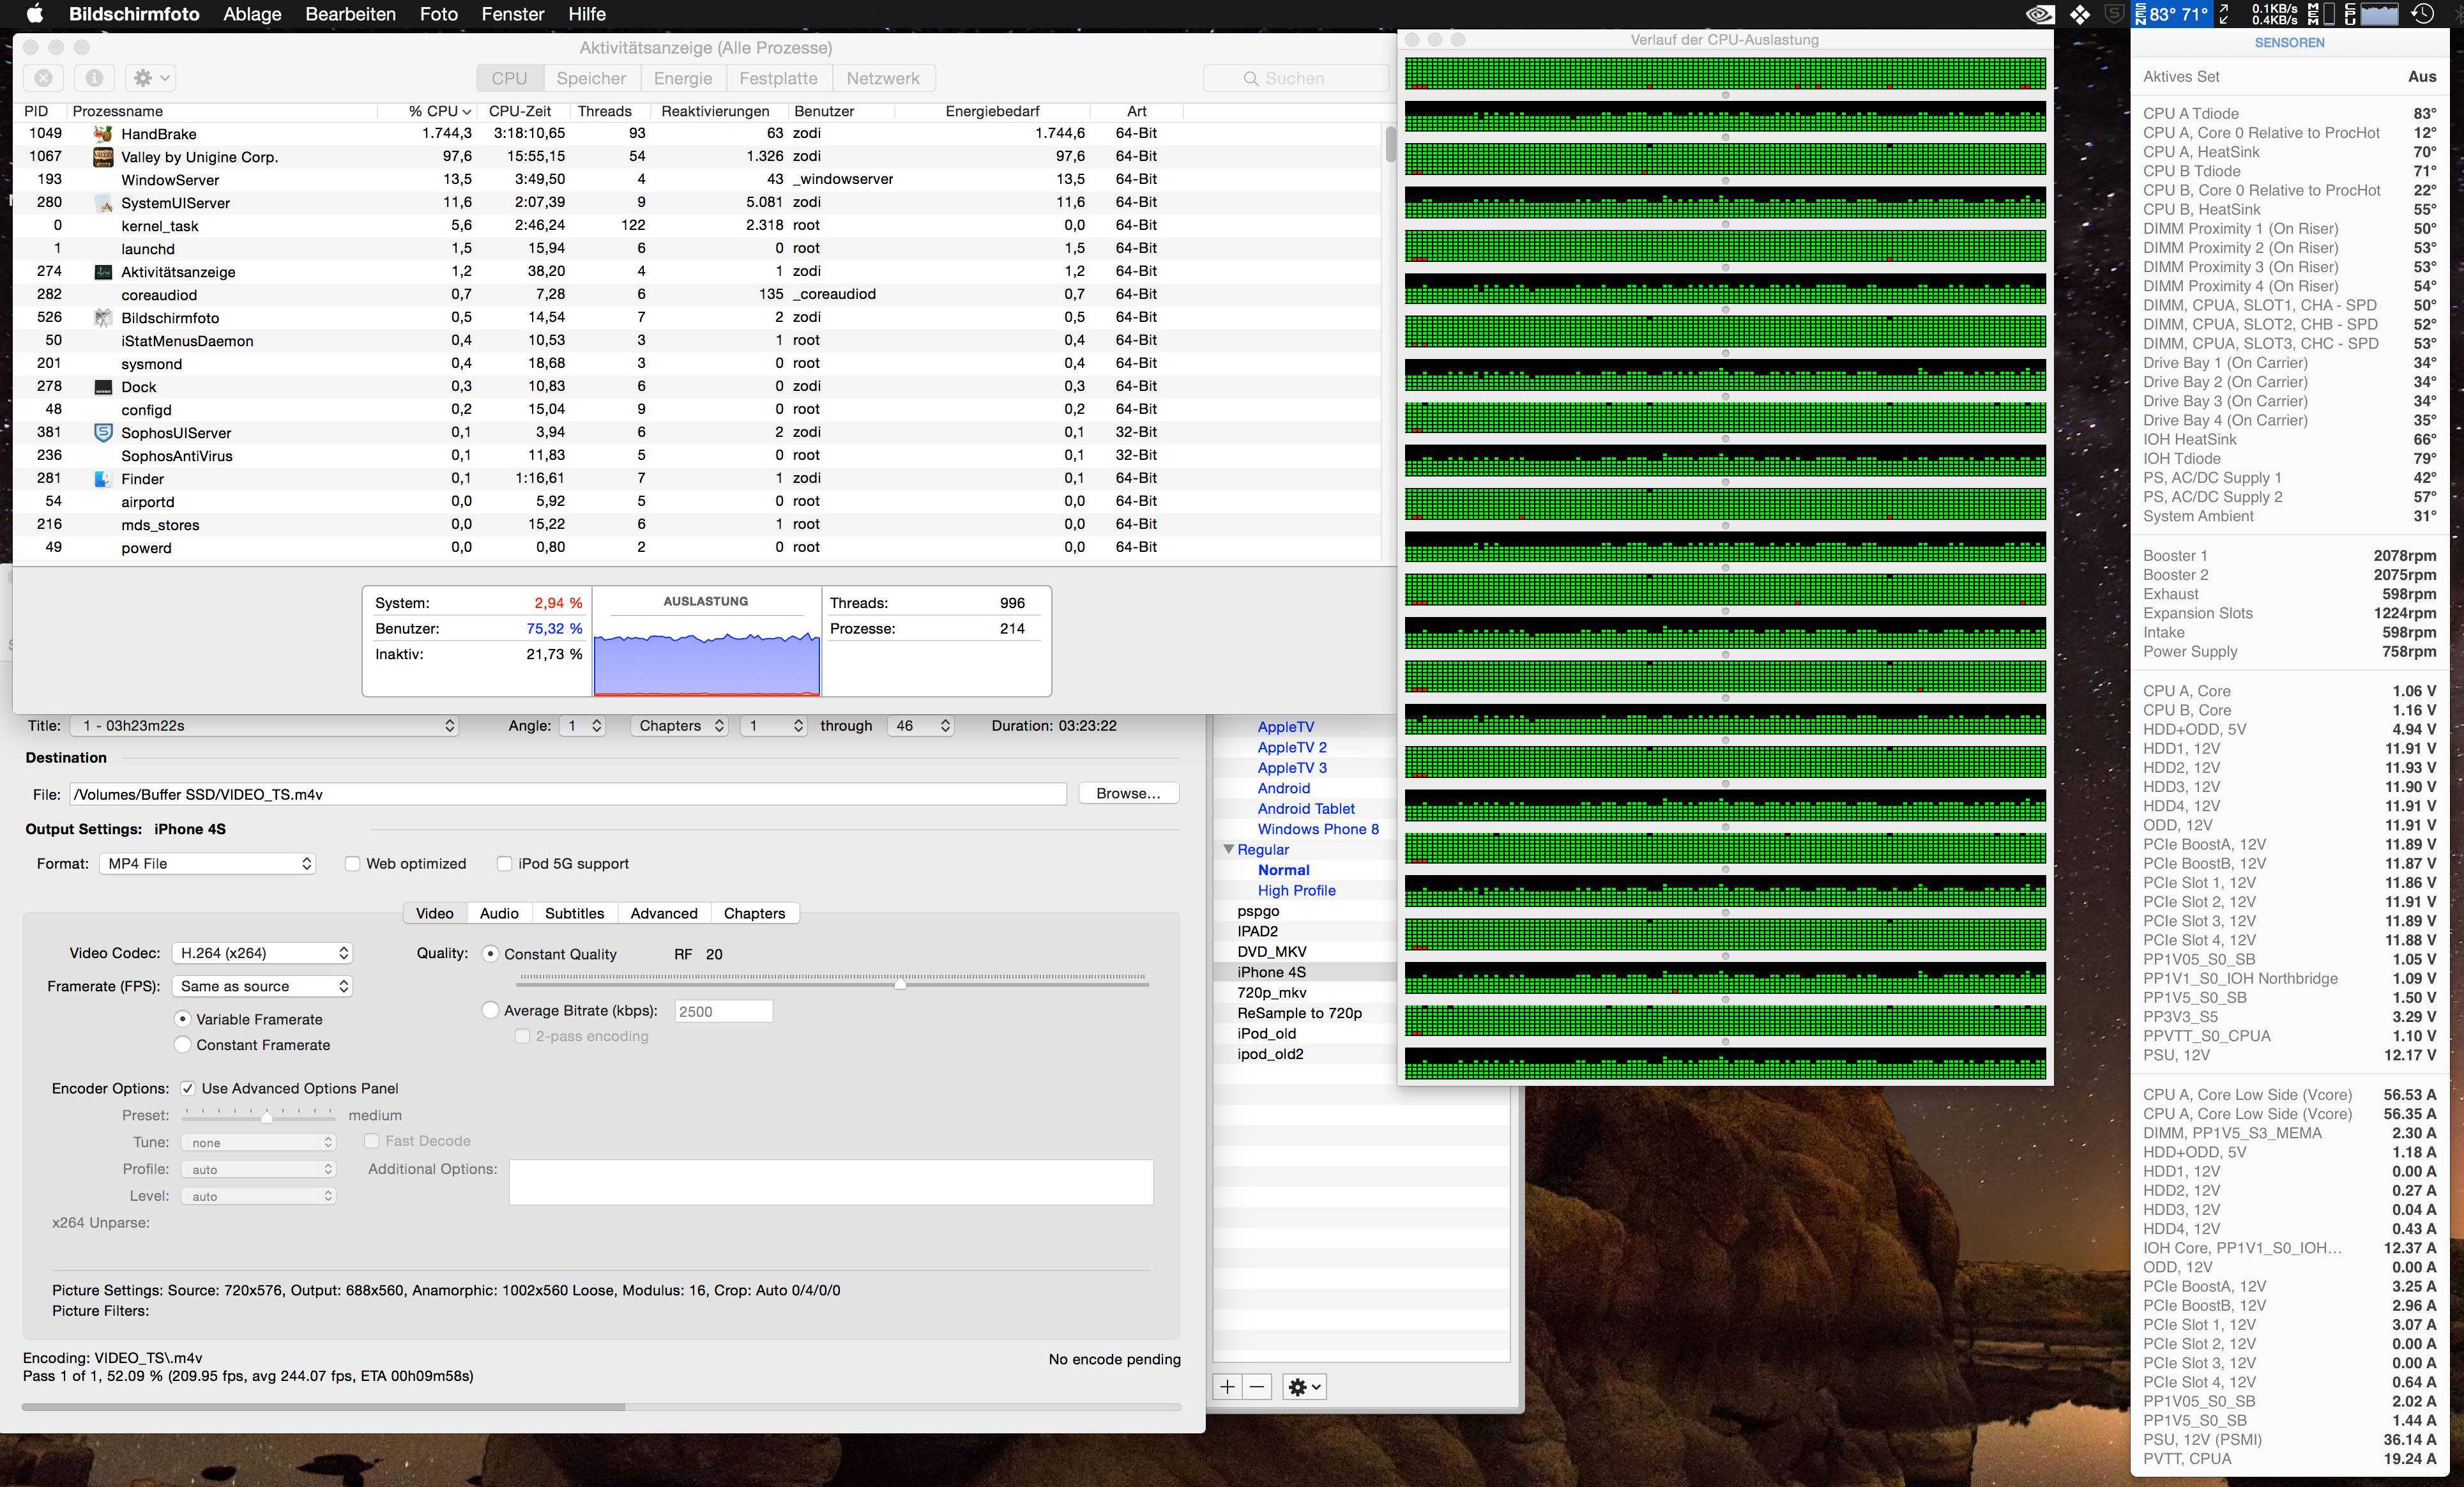Image resolution: width=2464 pixels, height=1487 pixels.
Task: Click the HandBrake process icon
Action: (102, 133)
